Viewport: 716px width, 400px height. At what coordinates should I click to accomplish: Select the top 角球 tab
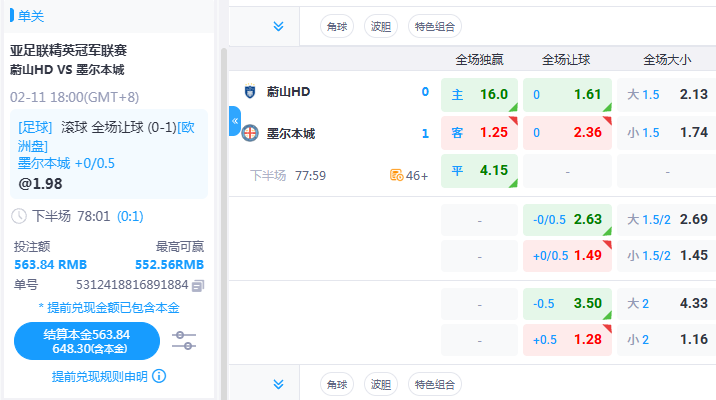click(336, 26)
